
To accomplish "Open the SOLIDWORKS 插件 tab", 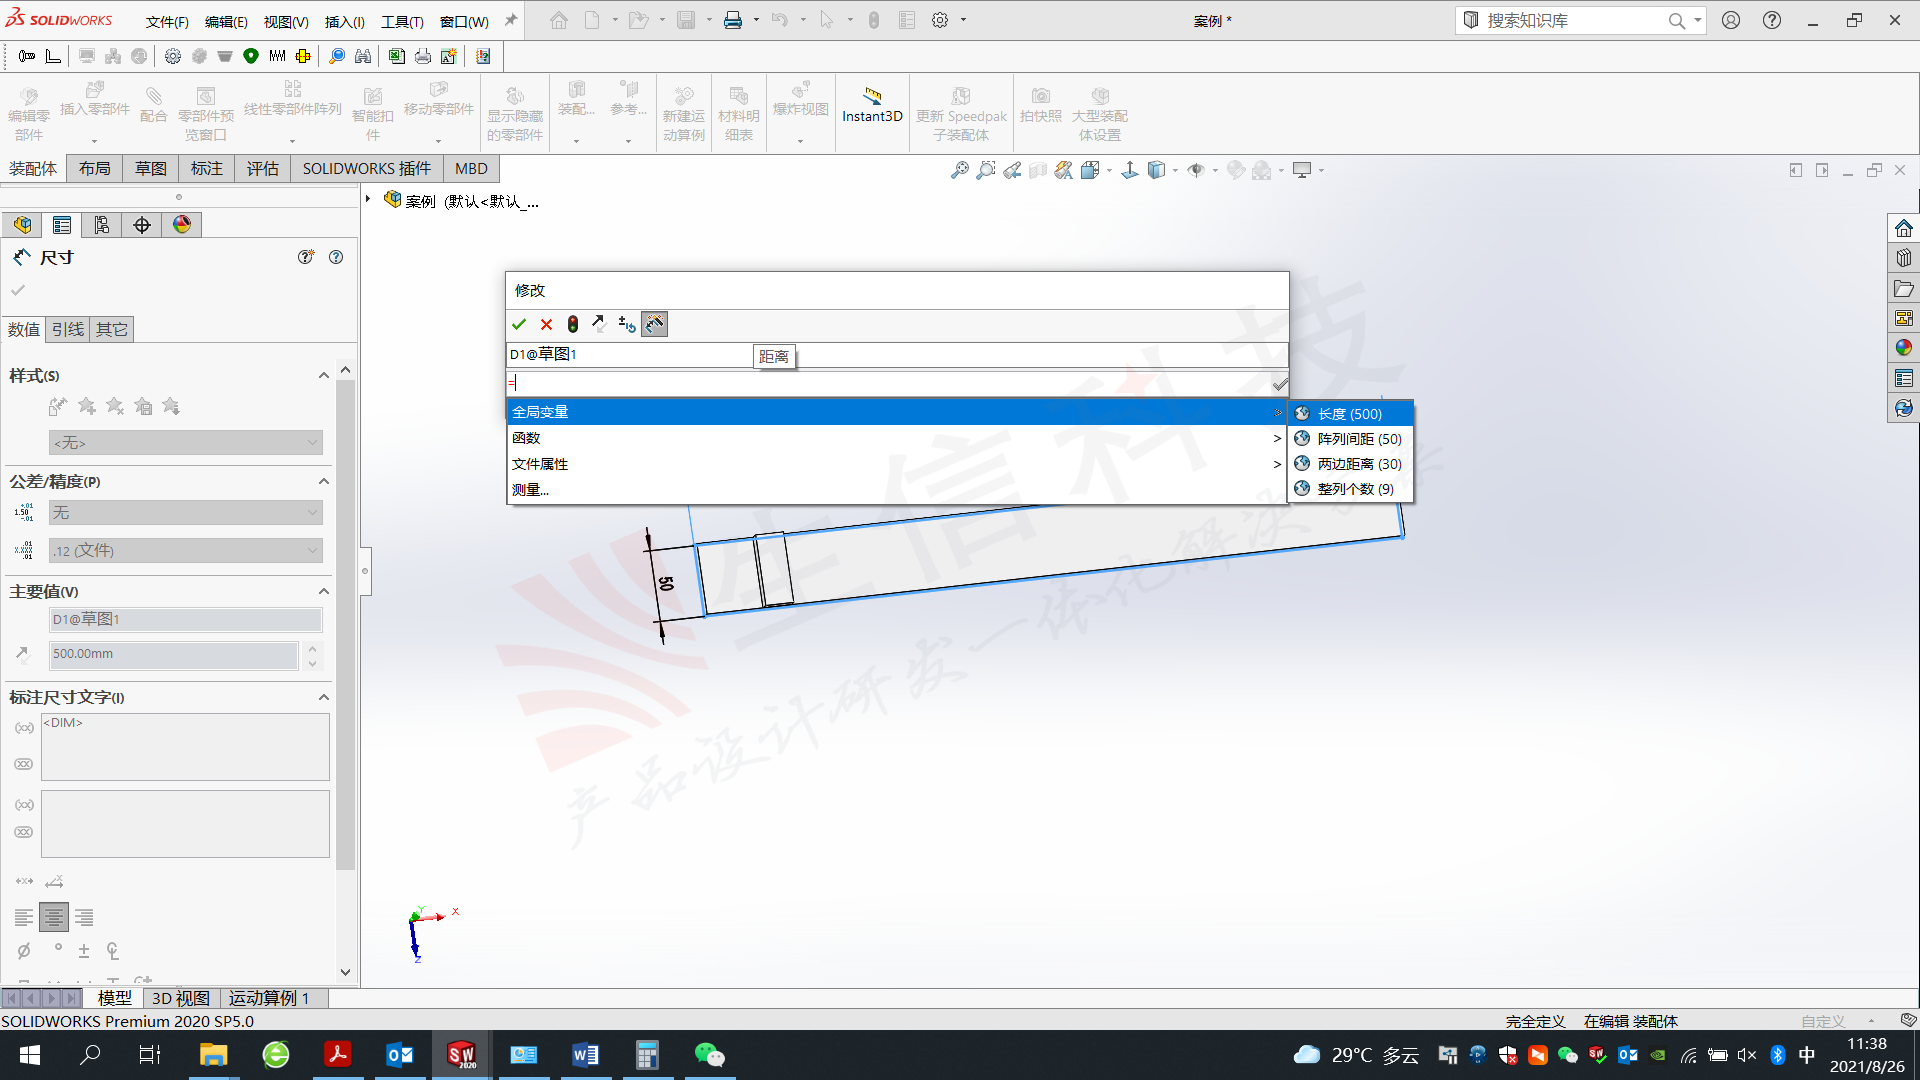I will click(x=367, y=168).
